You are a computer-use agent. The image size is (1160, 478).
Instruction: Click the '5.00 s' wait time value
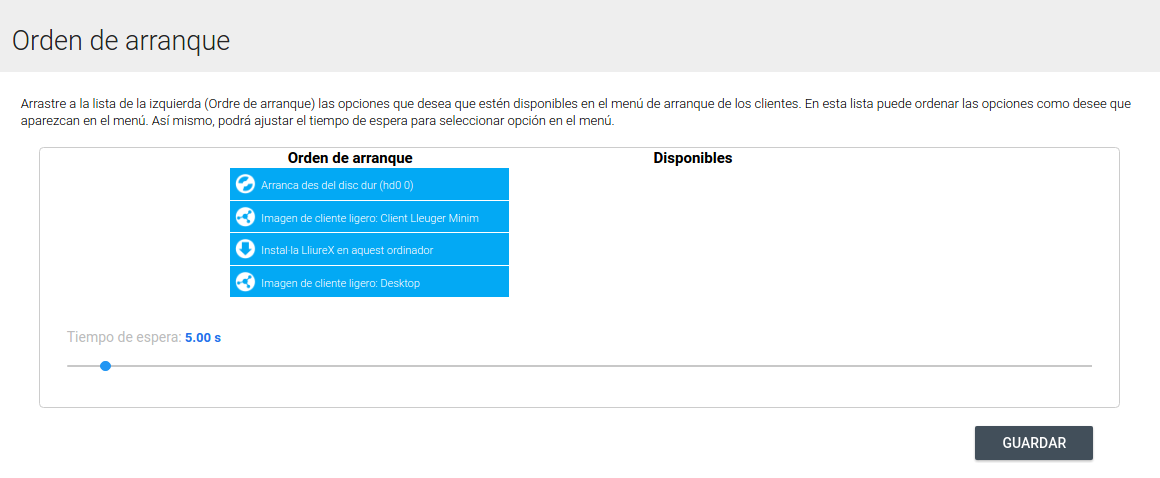coord(203,338)
